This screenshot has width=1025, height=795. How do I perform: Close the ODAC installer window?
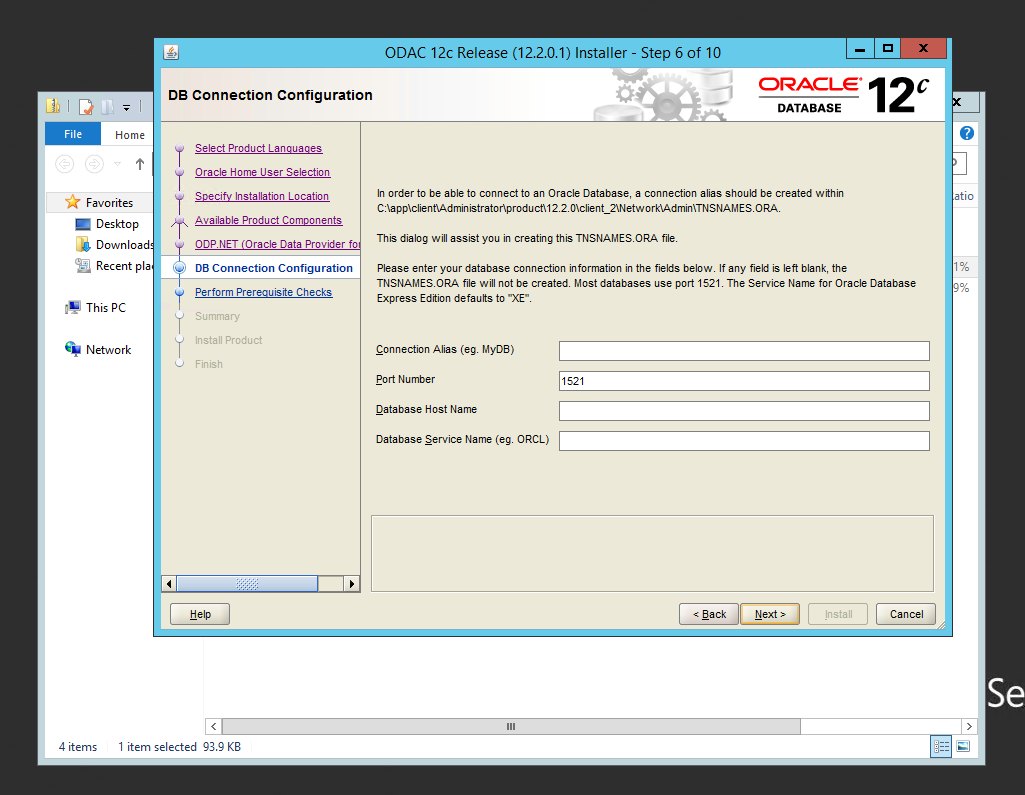923,48
